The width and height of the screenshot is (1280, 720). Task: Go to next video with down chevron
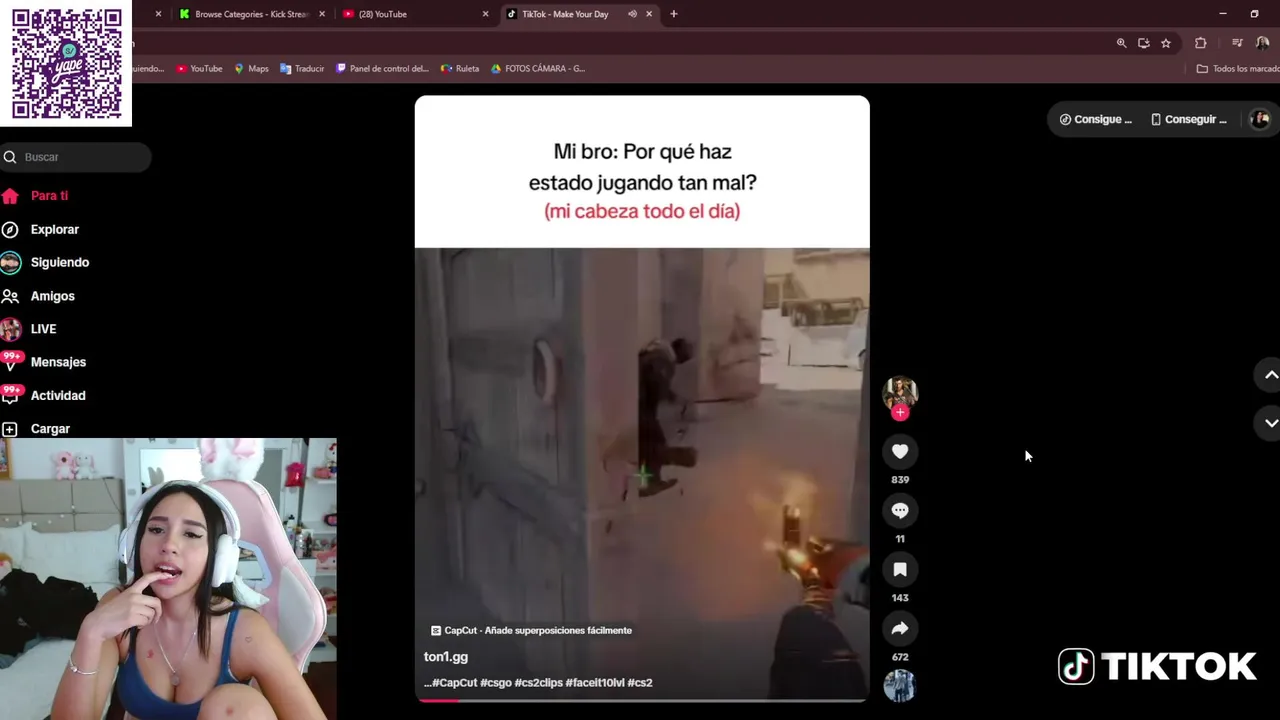pyautogui.click(x=1271, y=423)
